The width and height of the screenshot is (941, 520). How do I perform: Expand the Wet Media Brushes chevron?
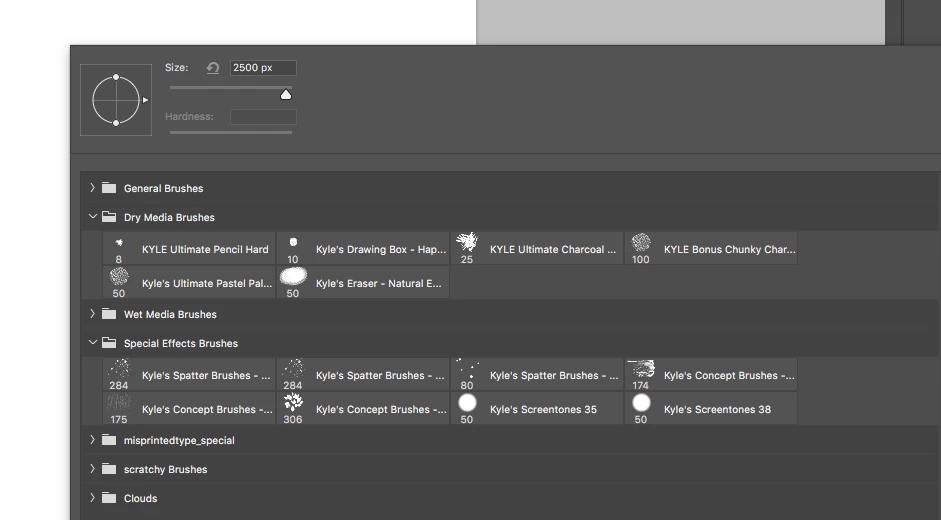[x=92, y=314]
